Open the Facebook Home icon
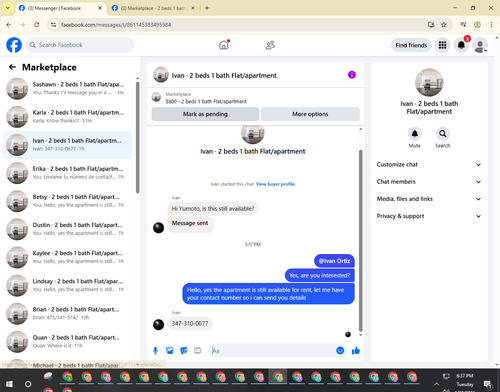The width and height of the screenshot is (500, 392). click(x=224, y=45)
